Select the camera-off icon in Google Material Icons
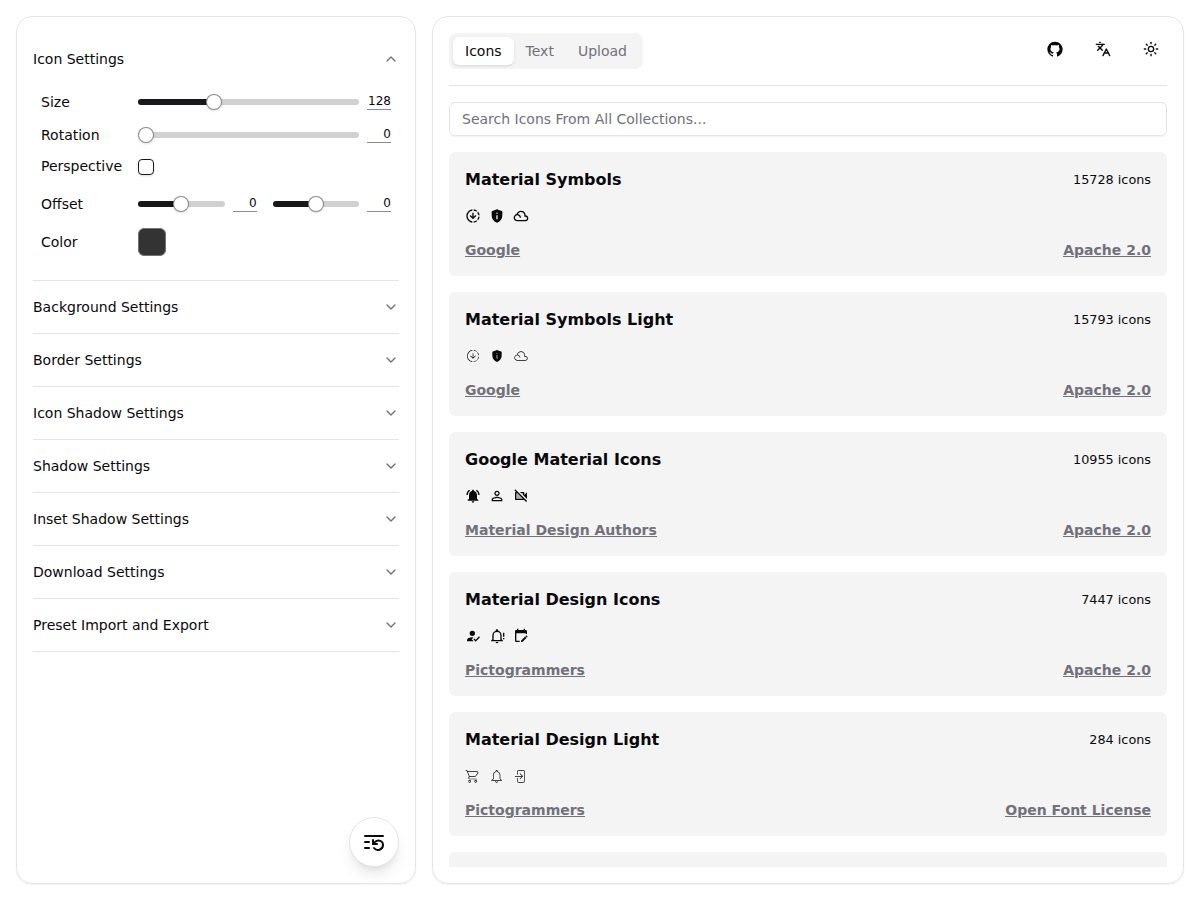The height and width of the screenshot is (900, 1200). point(521,496)
